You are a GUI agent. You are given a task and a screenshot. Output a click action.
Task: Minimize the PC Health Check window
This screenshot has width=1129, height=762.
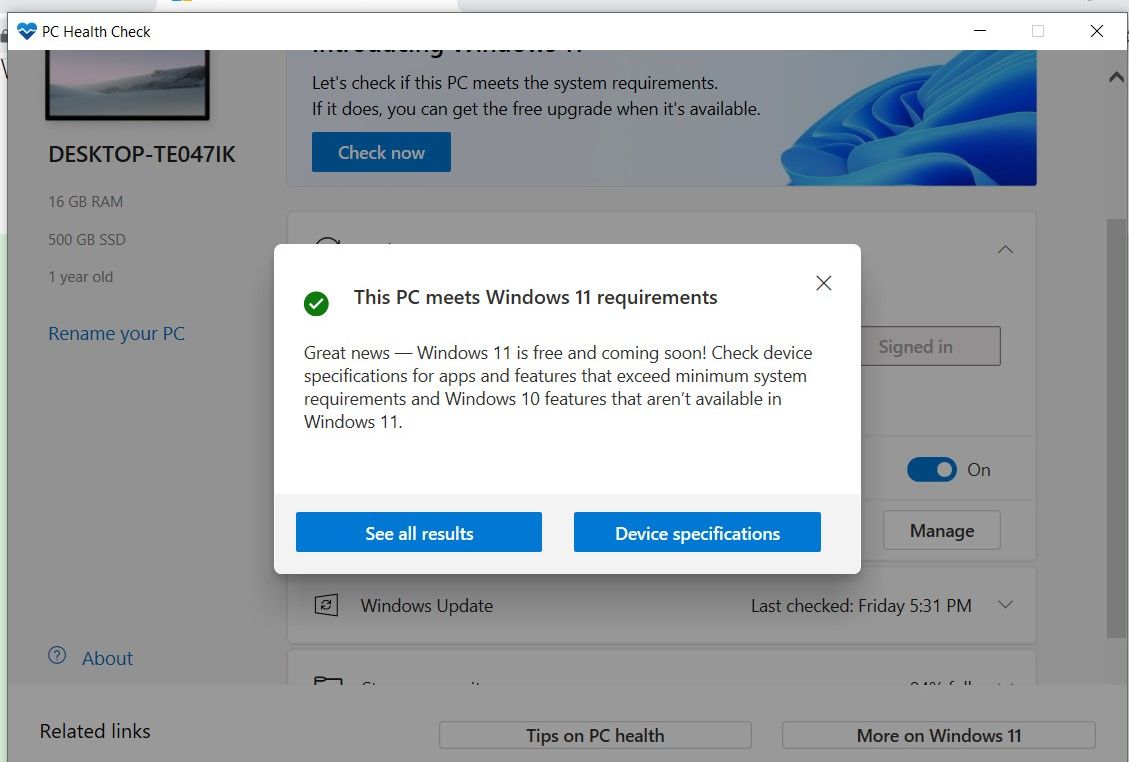point(979,31)
